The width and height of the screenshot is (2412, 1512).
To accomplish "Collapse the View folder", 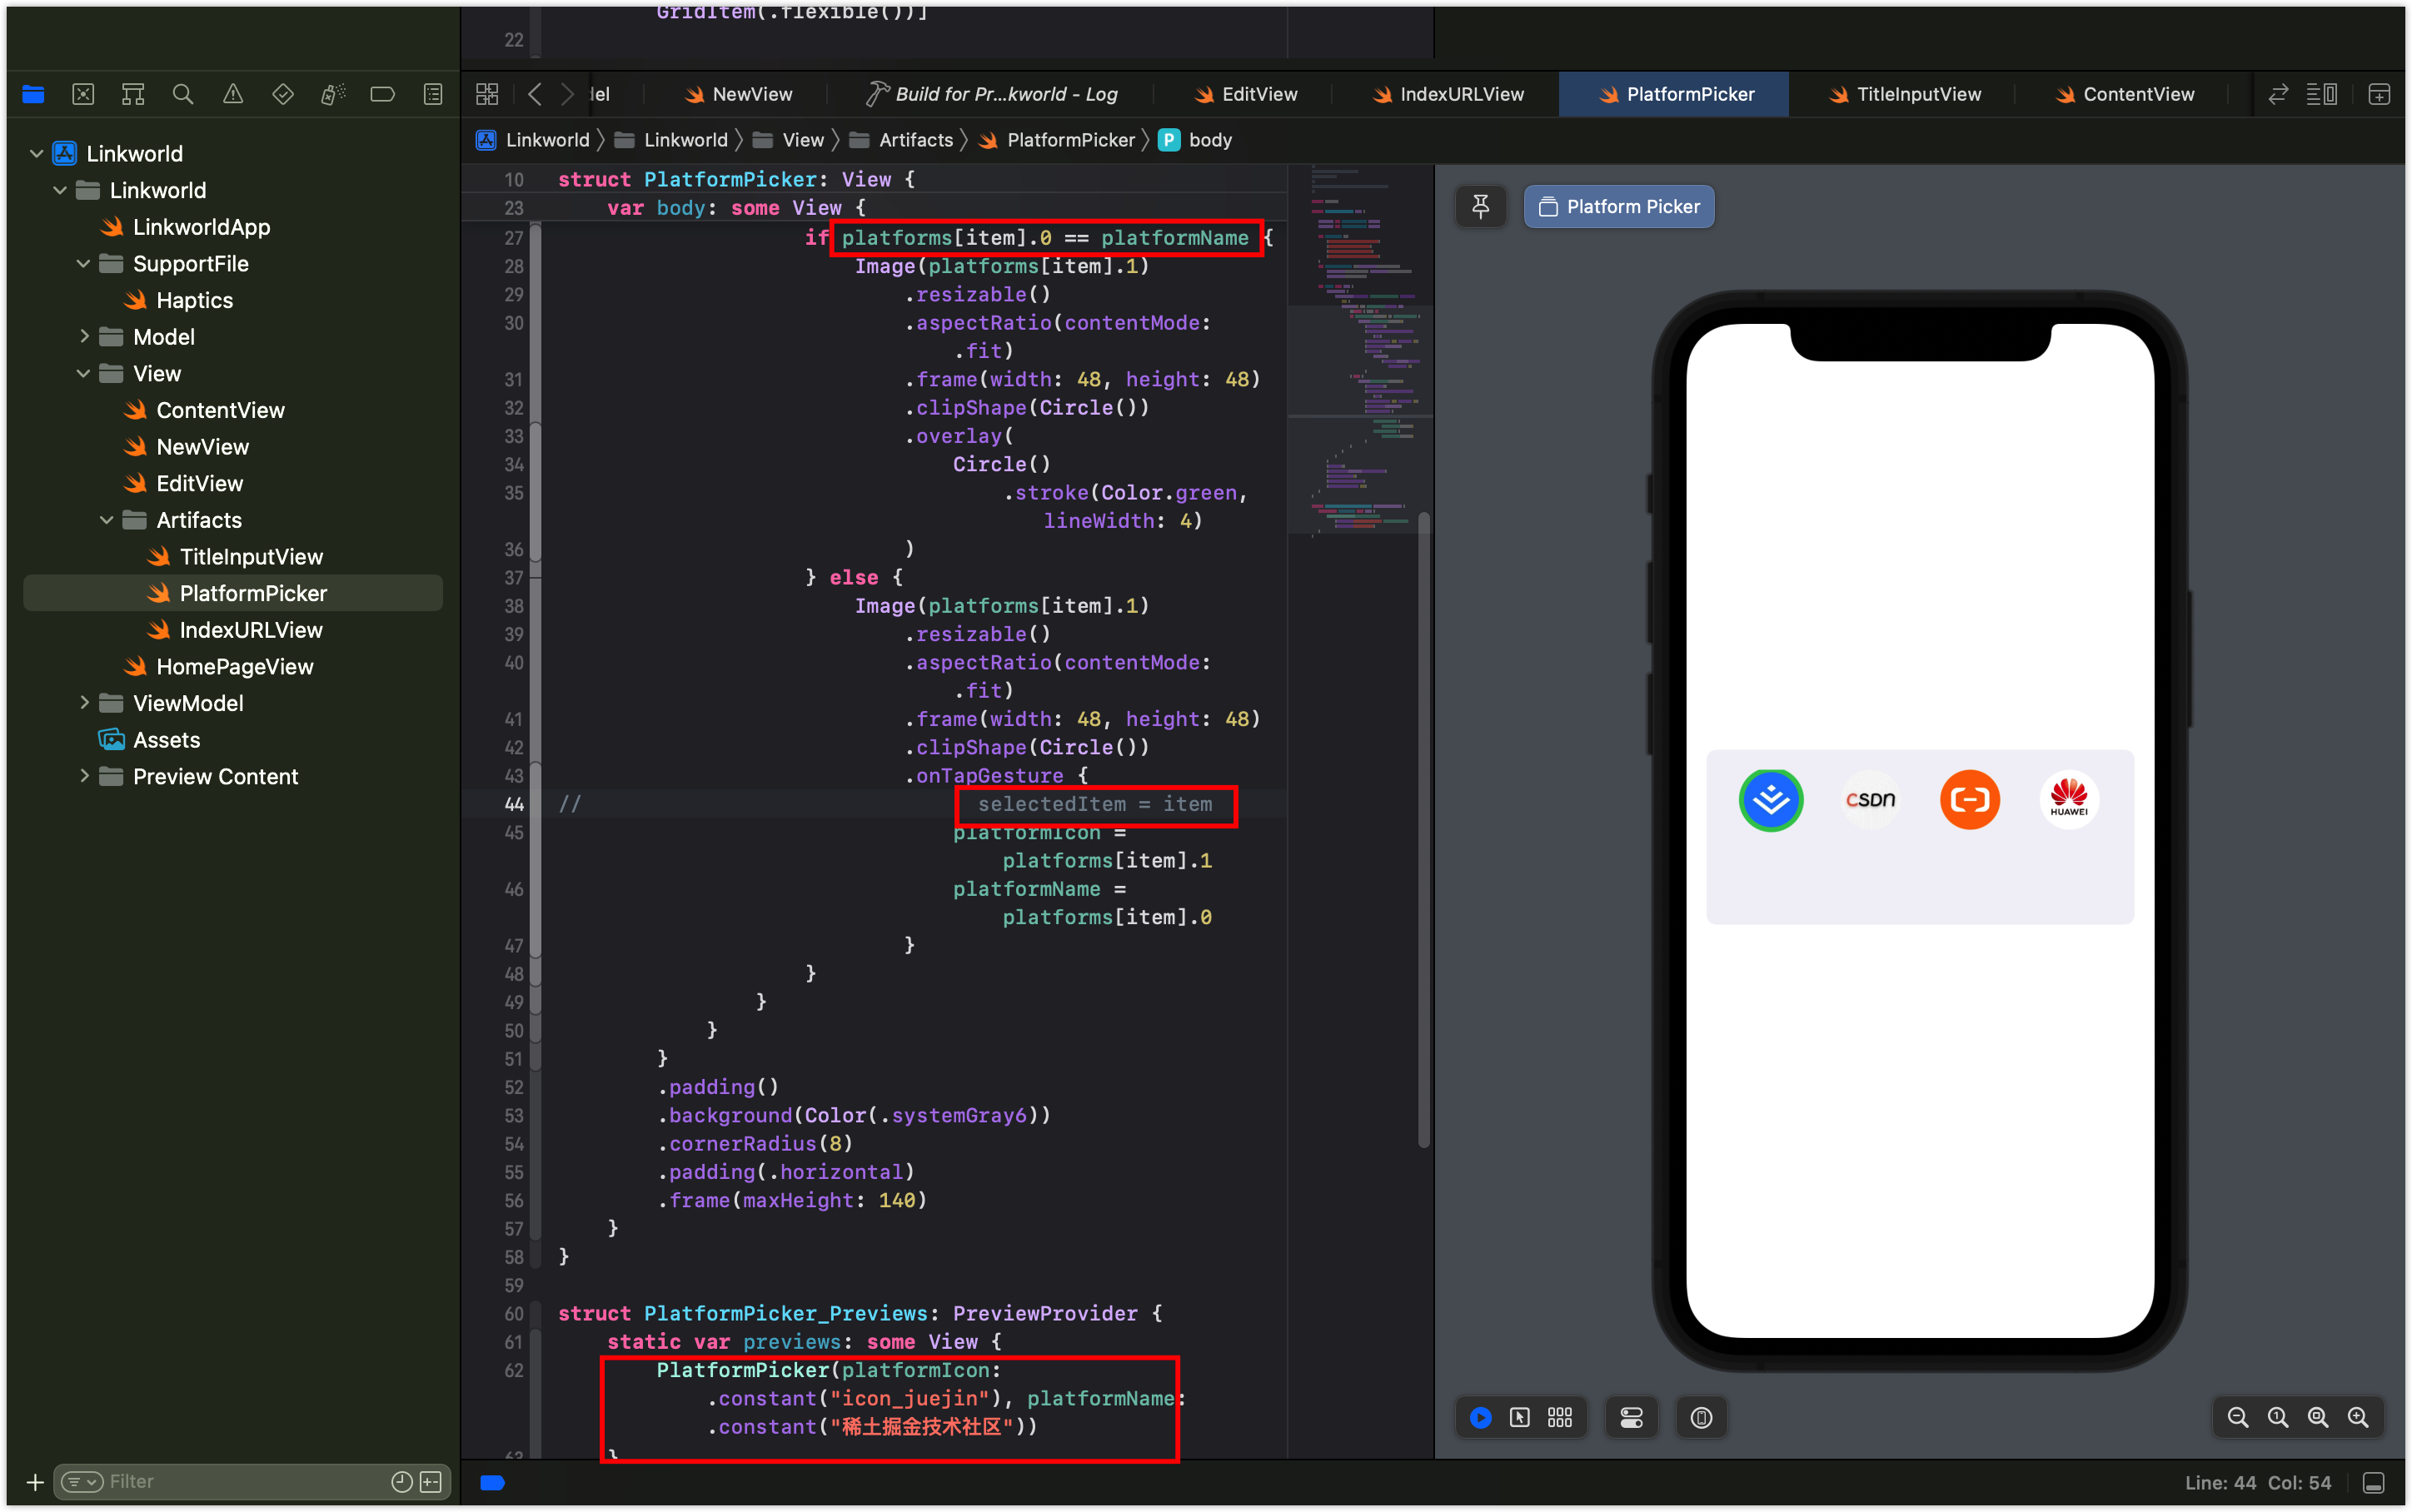I will click(84, 373).
